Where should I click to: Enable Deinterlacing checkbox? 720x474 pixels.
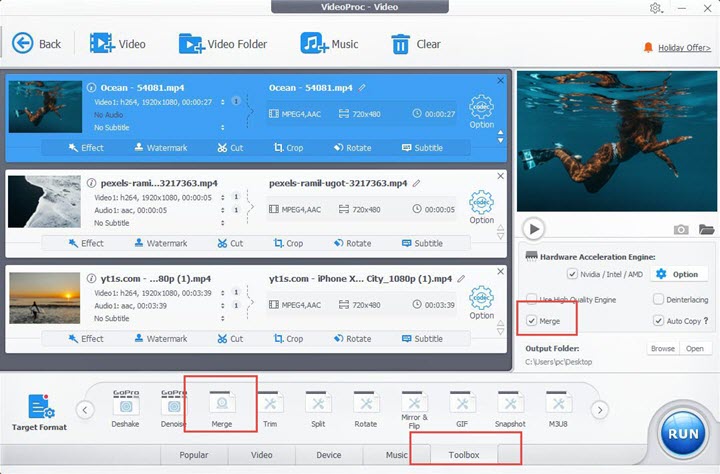point(658,299)
